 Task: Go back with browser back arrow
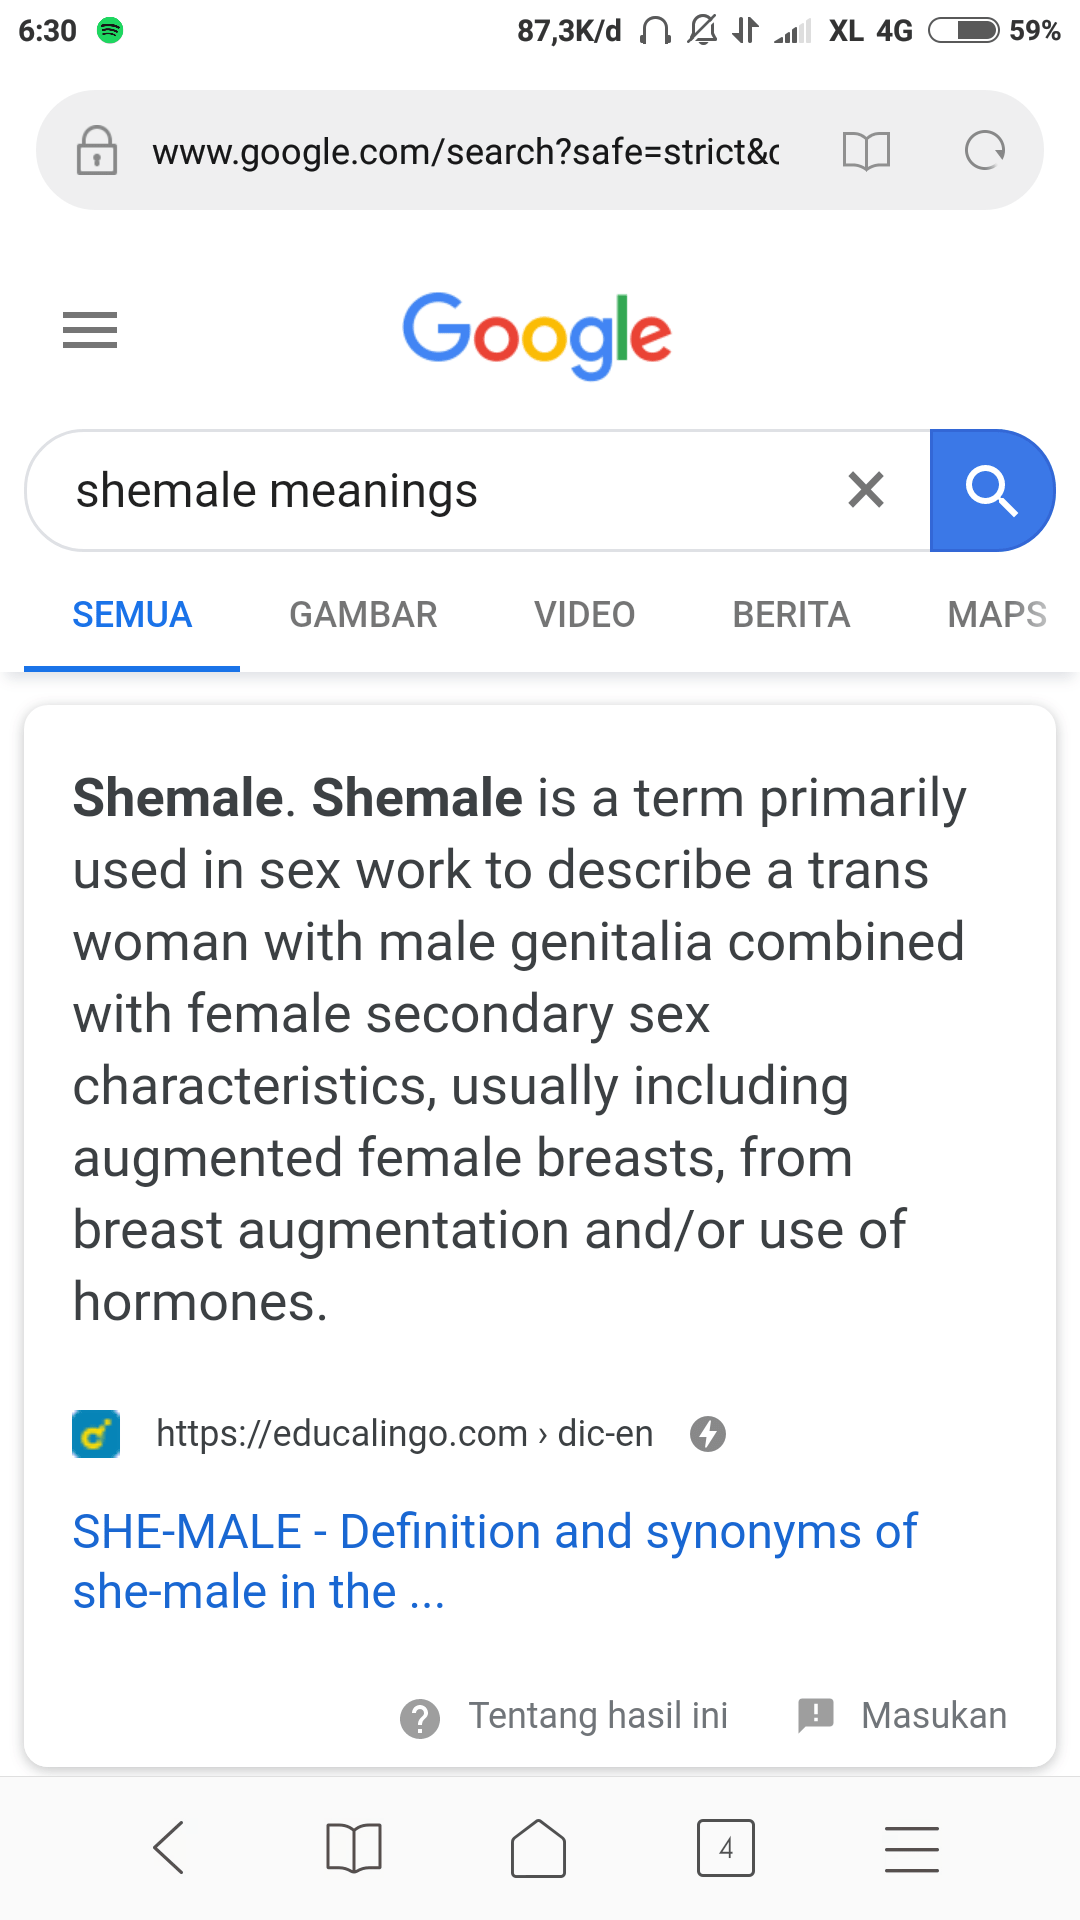coord(169,1847)
